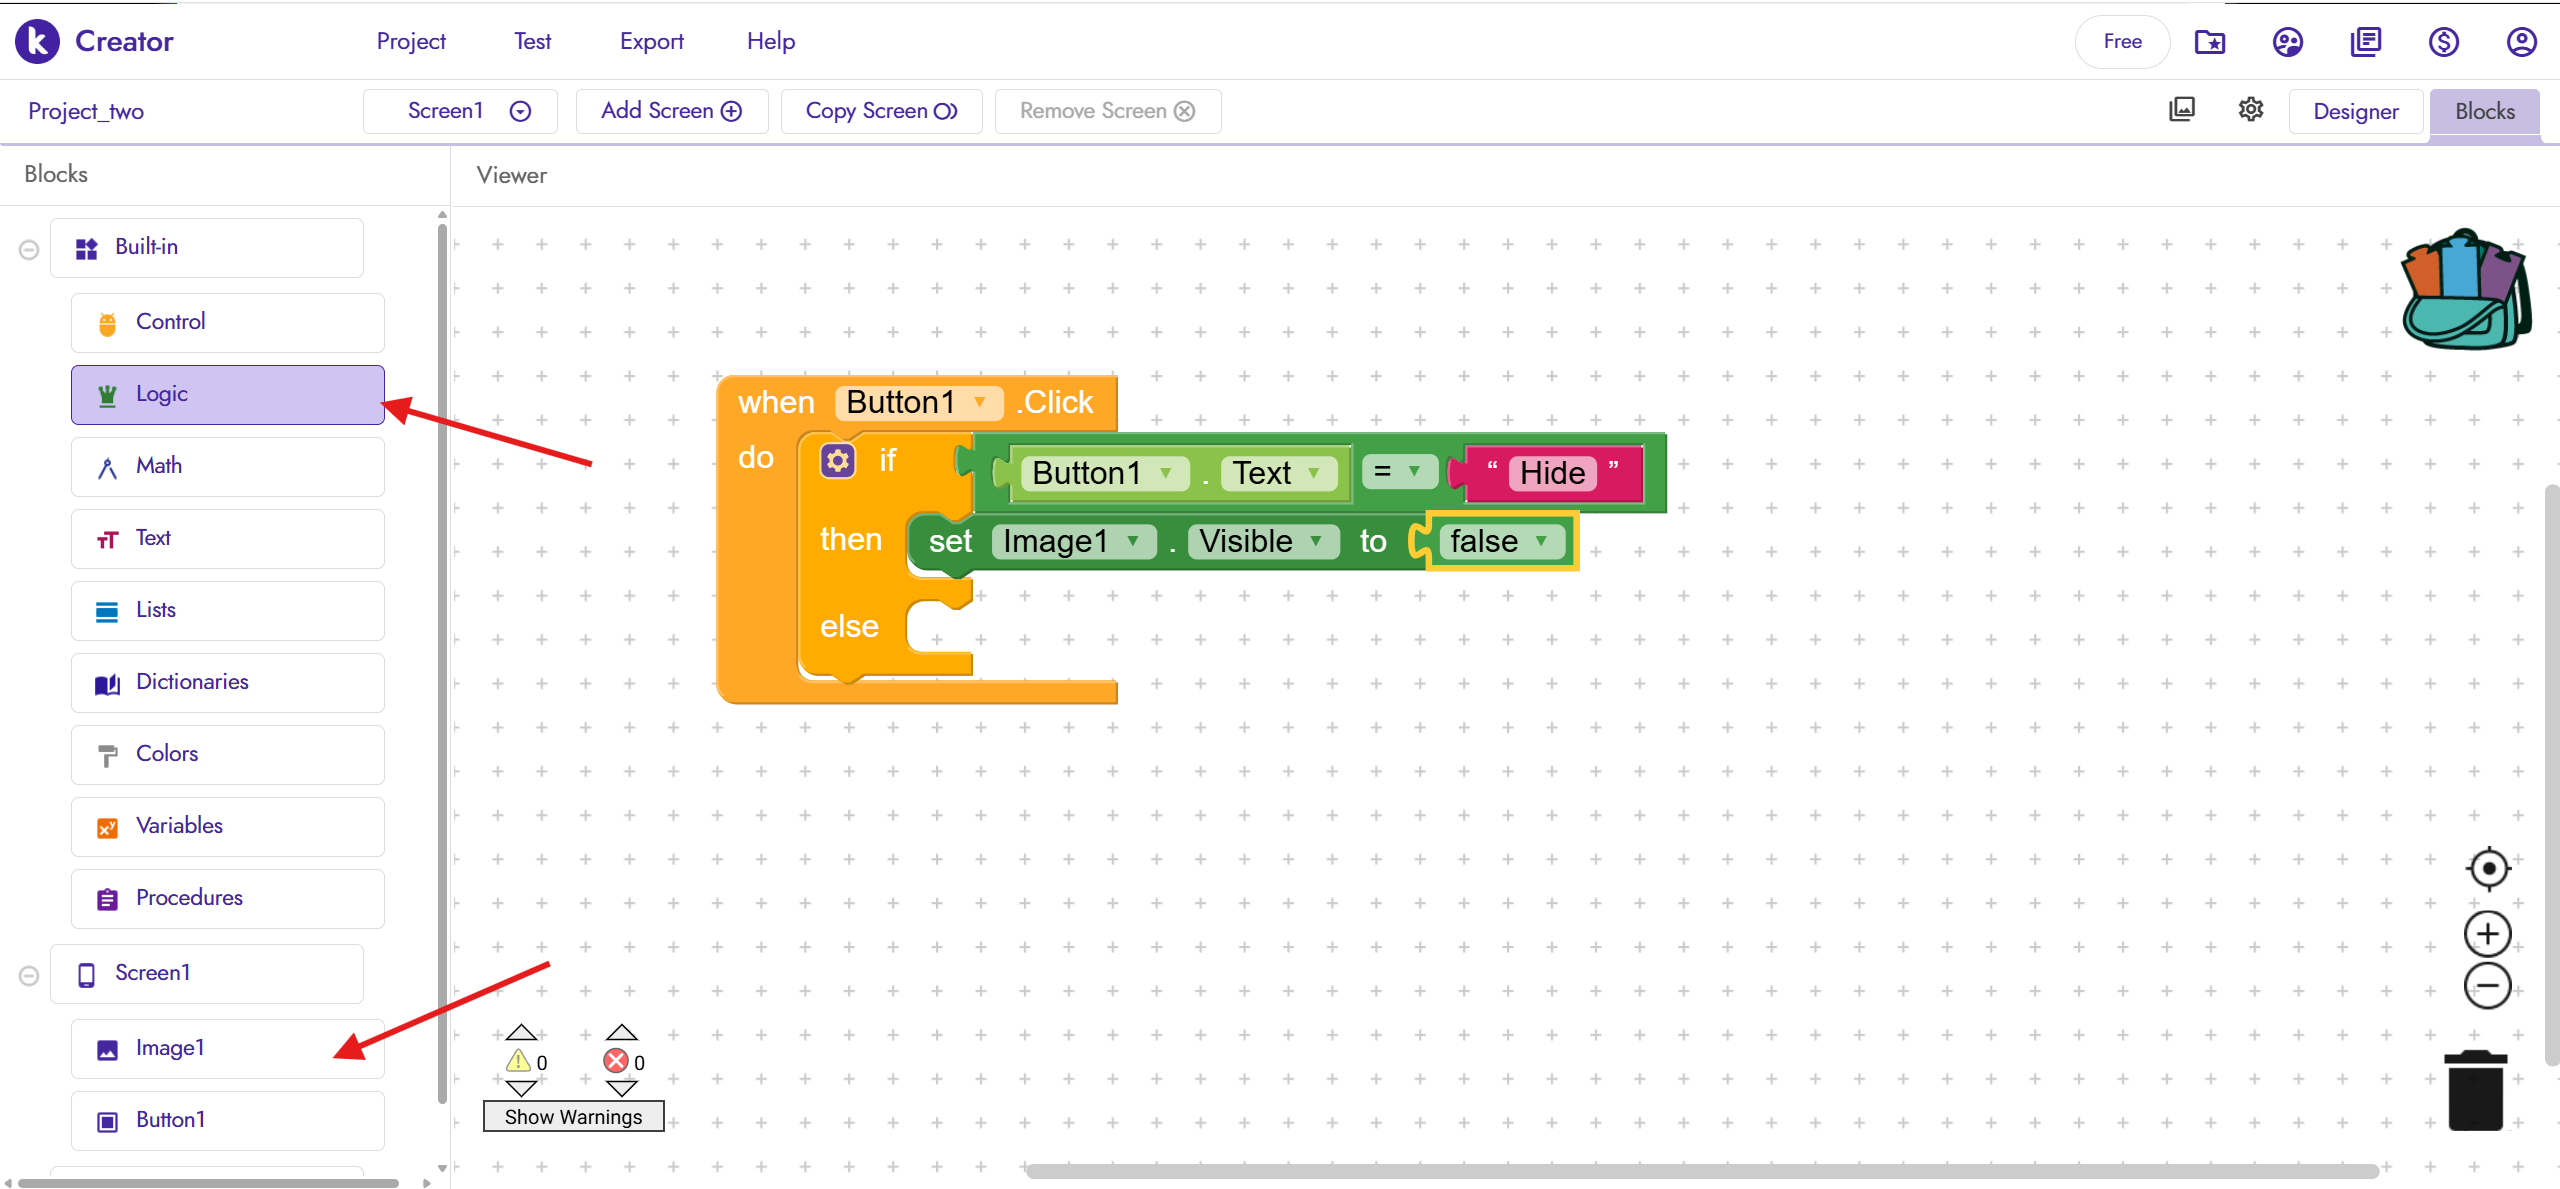The image size is (2560, 1189).
Task: Center workspace with the target icon
Action: [x=2488, y=868]
